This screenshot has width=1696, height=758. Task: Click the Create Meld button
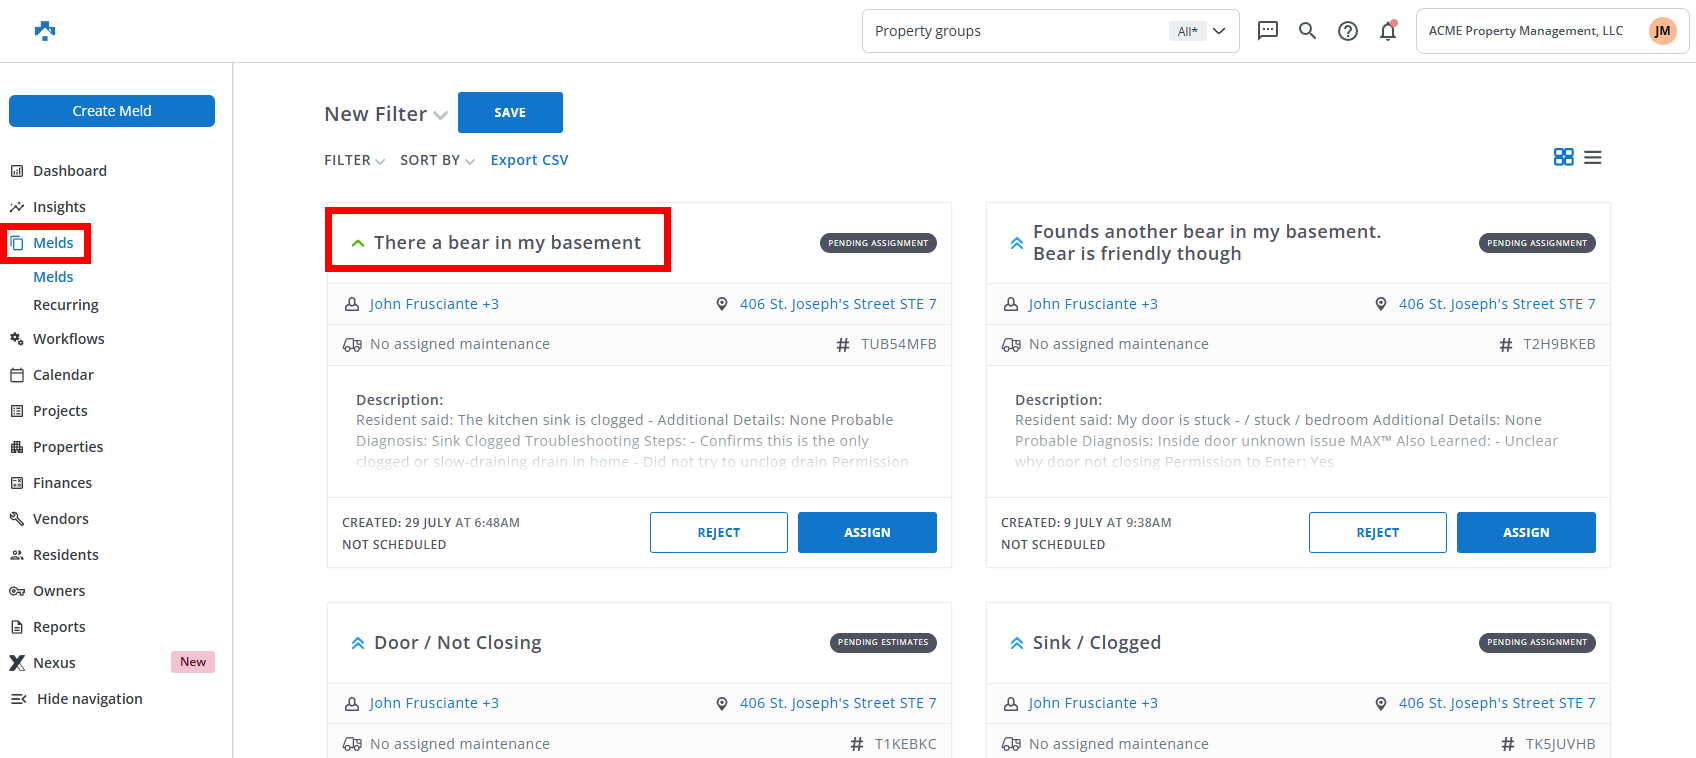coord(112,111)
